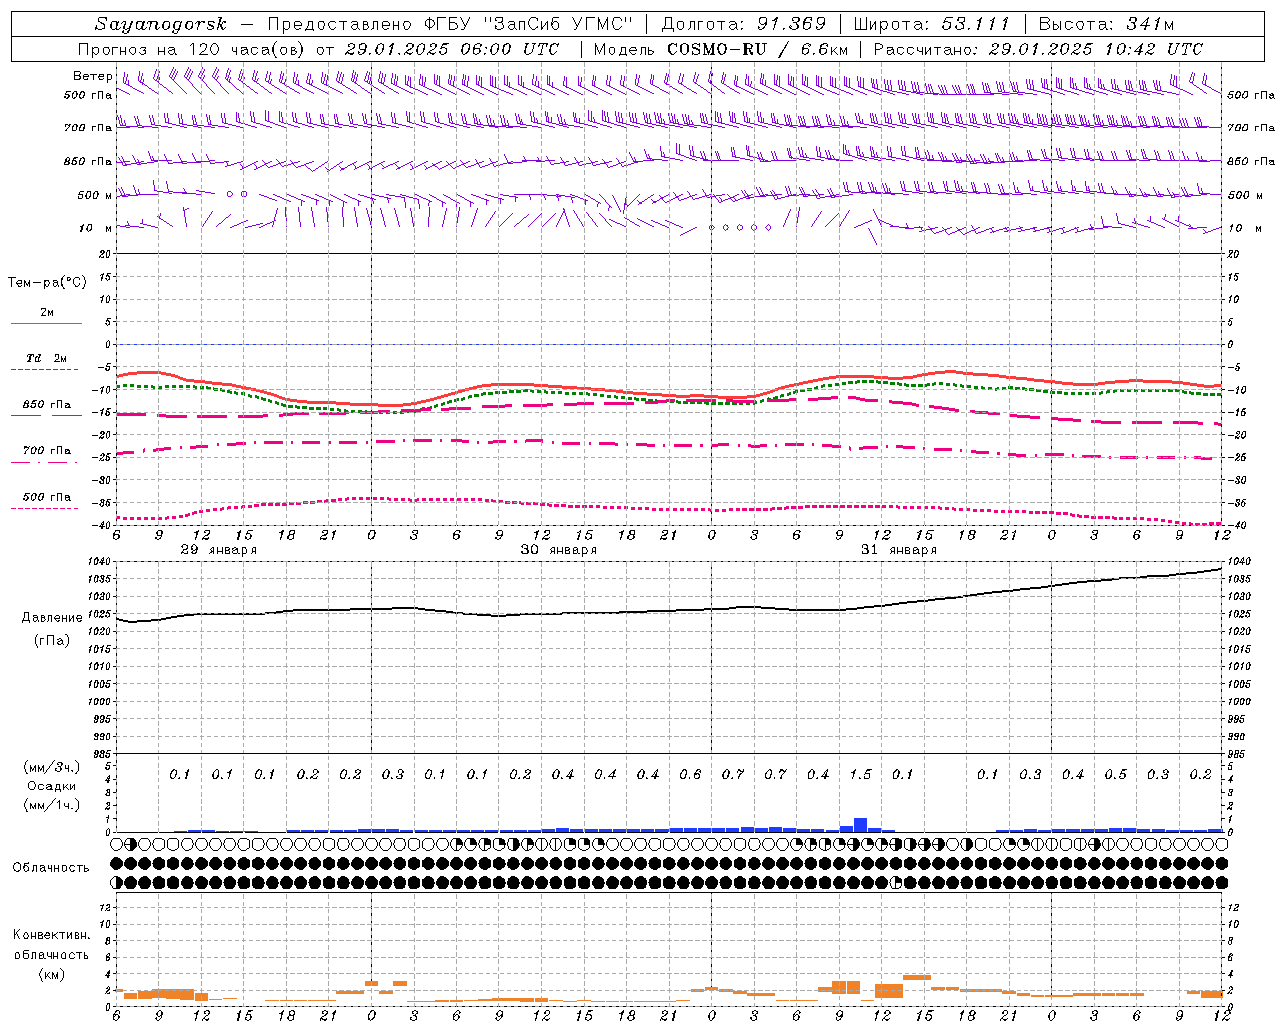Click the 'Td 2м' dew point legend entry

tap(46, 358)
